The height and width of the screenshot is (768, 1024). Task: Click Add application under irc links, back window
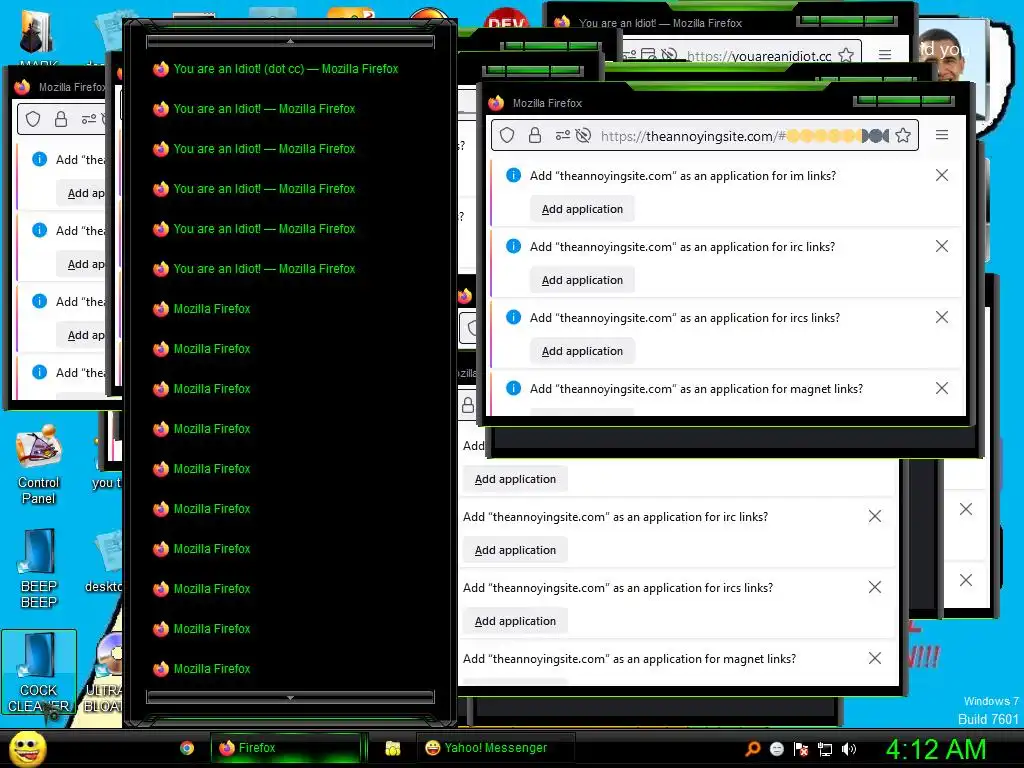[515, 550]
